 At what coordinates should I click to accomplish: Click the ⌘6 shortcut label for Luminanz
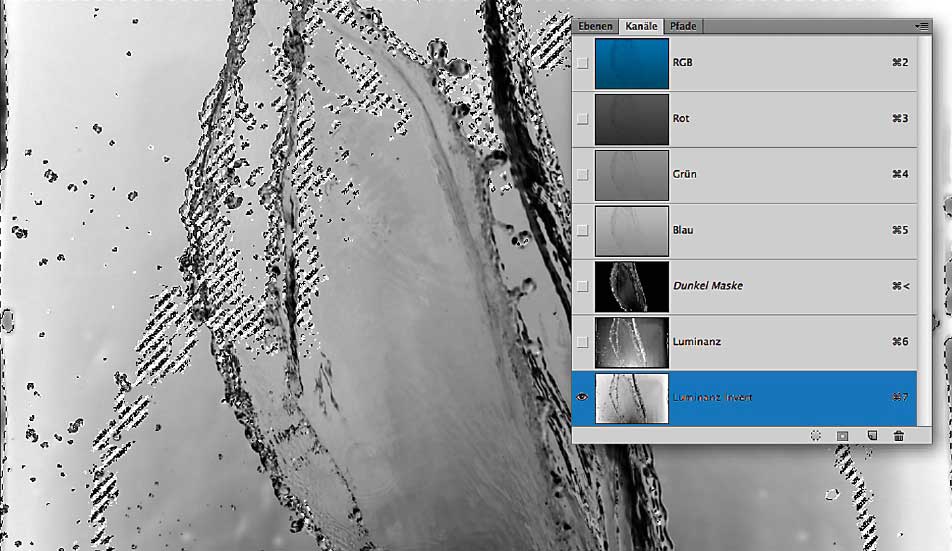click(900, 342)
